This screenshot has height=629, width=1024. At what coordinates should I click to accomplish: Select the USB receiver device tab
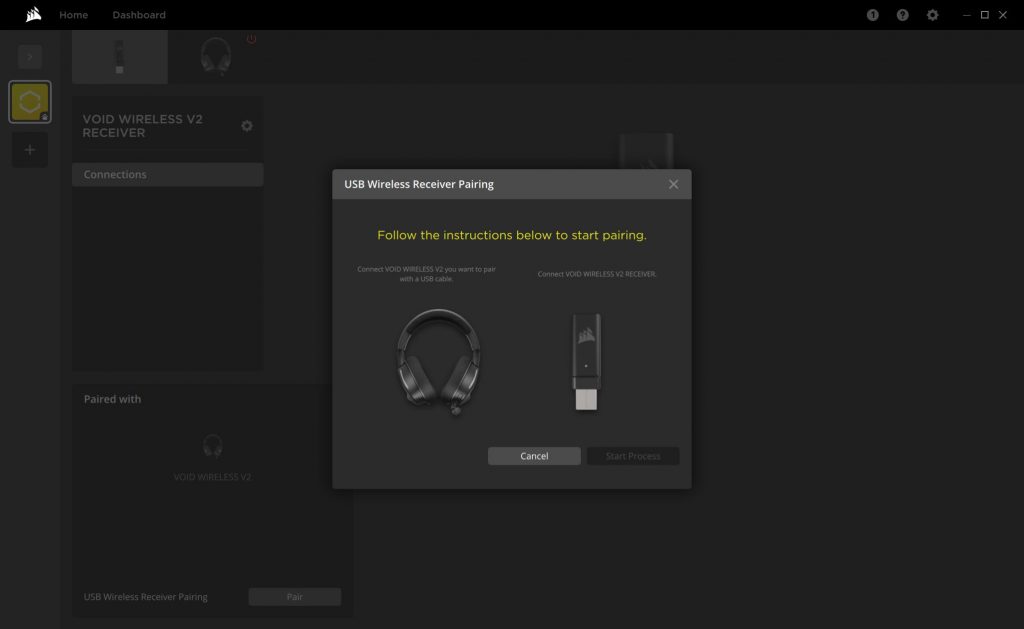[x=120, y=57]
